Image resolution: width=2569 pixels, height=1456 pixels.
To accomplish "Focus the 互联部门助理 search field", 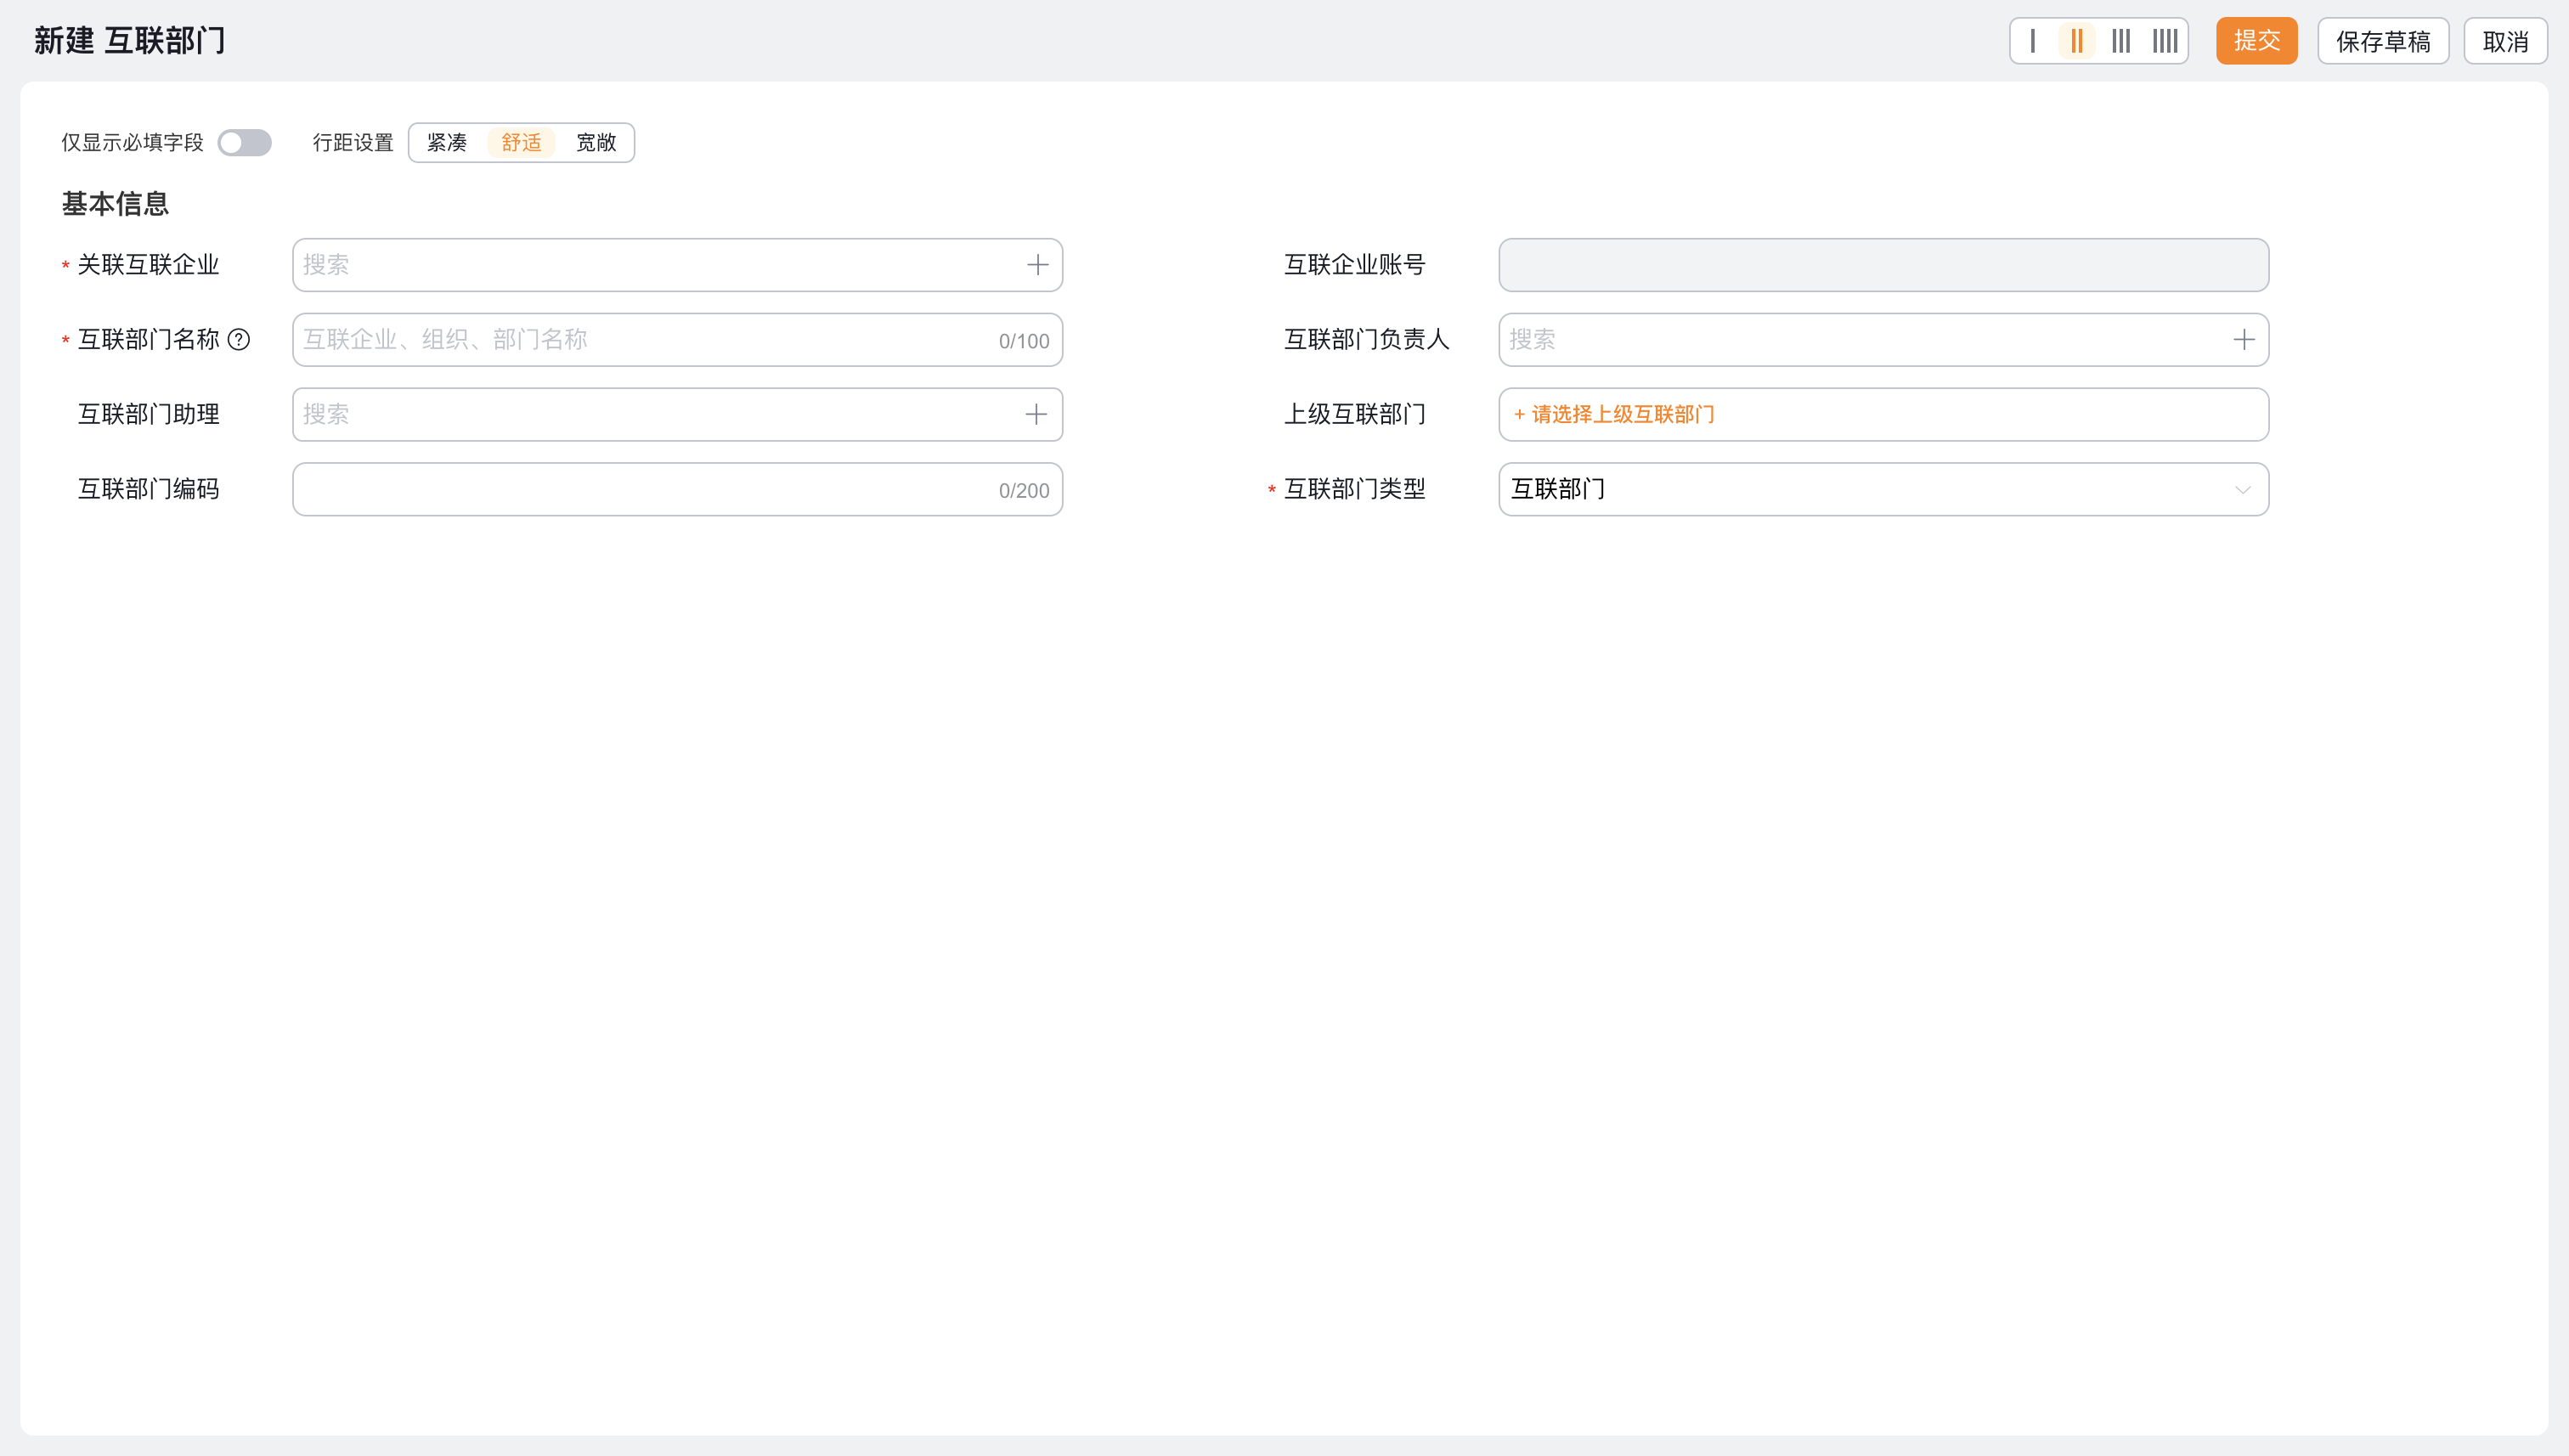I will (677, 415).
